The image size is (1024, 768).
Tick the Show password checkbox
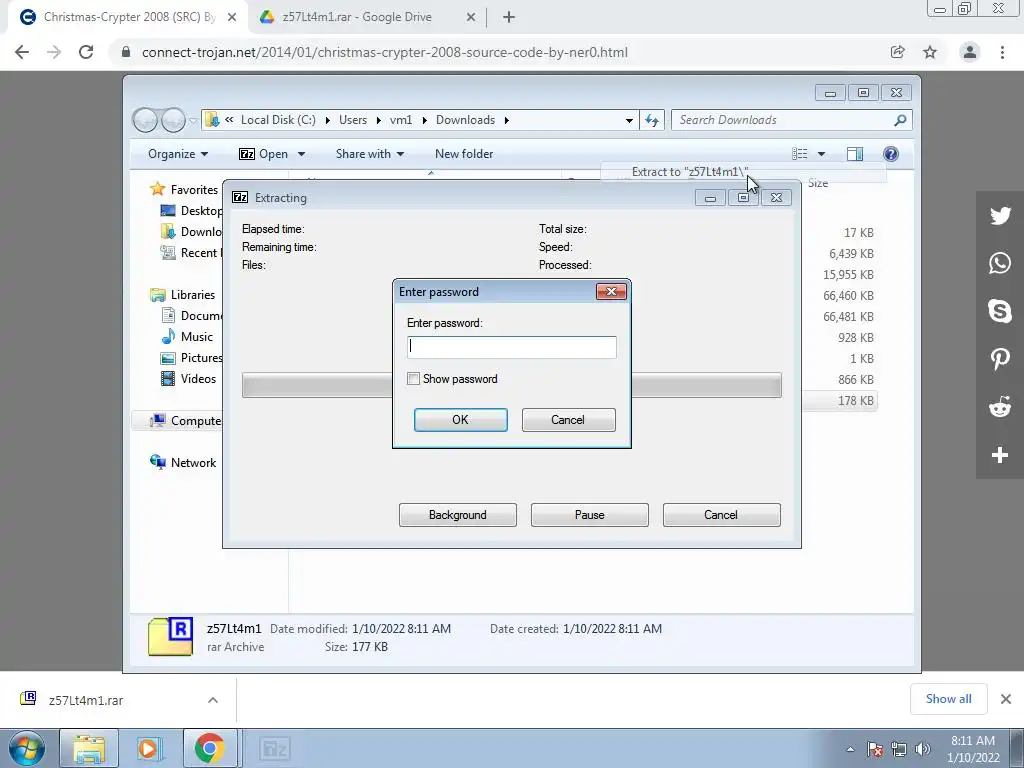point(413,379)
